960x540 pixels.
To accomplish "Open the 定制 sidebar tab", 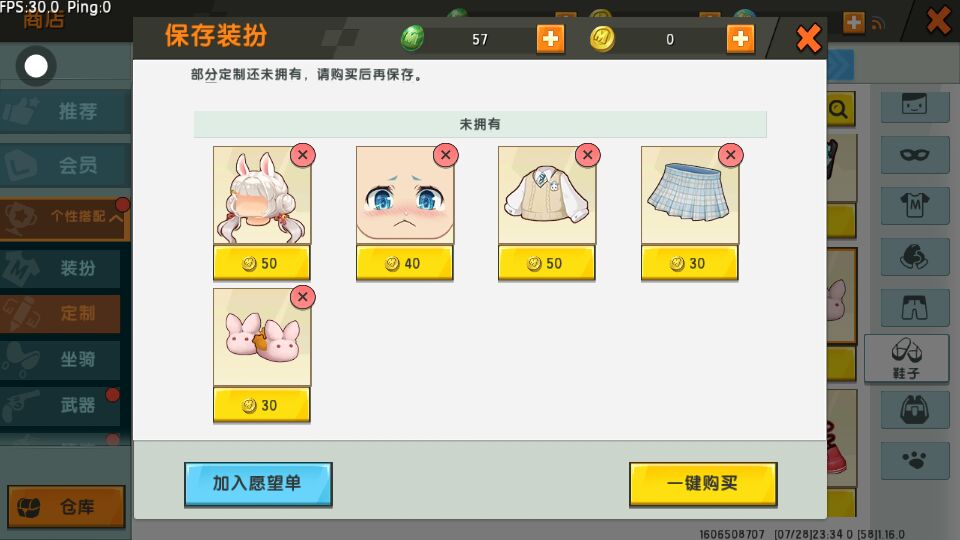I will pos(60,313).
